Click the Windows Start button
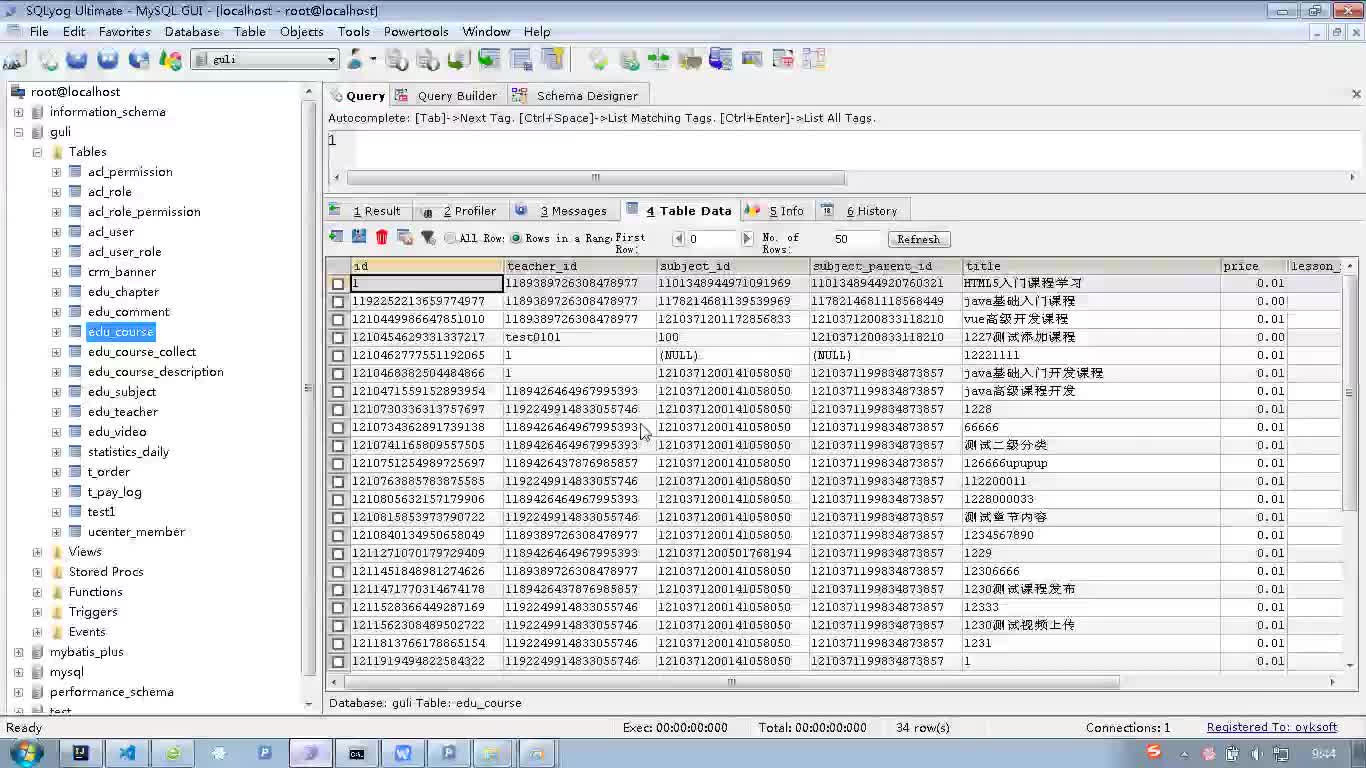 (25, 752)
